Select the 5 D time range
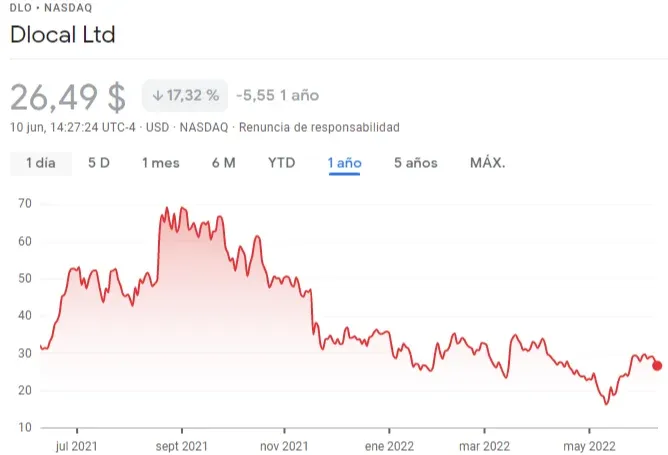 [99, 163]
